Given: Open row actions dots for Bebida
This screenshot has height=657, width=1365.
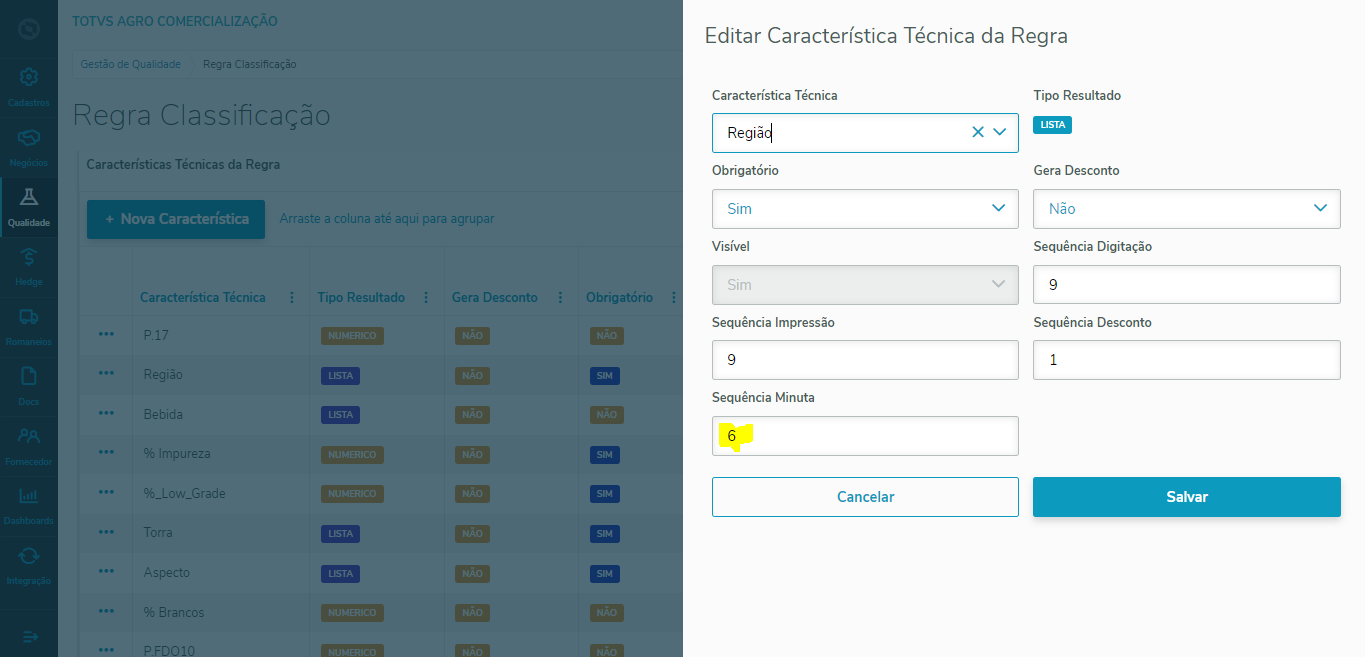Looking at the screenshot, I should pos(106,413).
